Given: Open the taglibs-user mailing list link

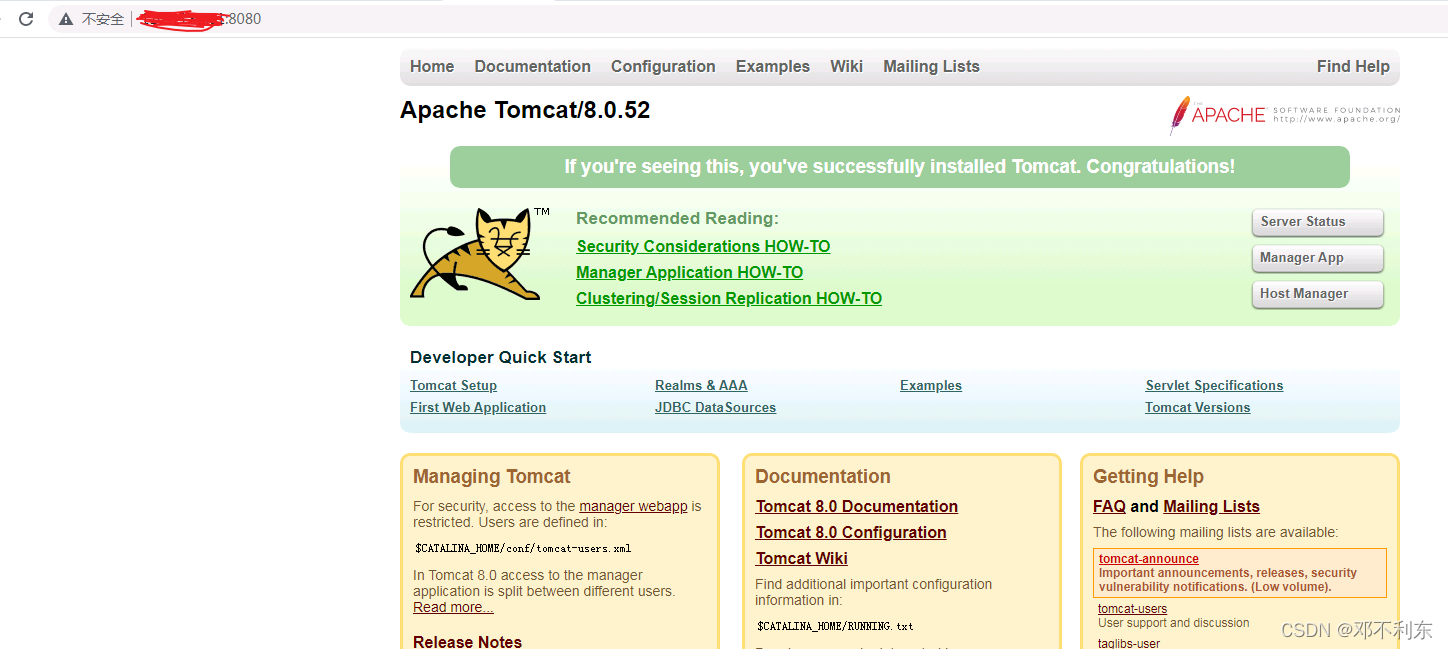Looking at the screenshot, I should (1129, 643).
